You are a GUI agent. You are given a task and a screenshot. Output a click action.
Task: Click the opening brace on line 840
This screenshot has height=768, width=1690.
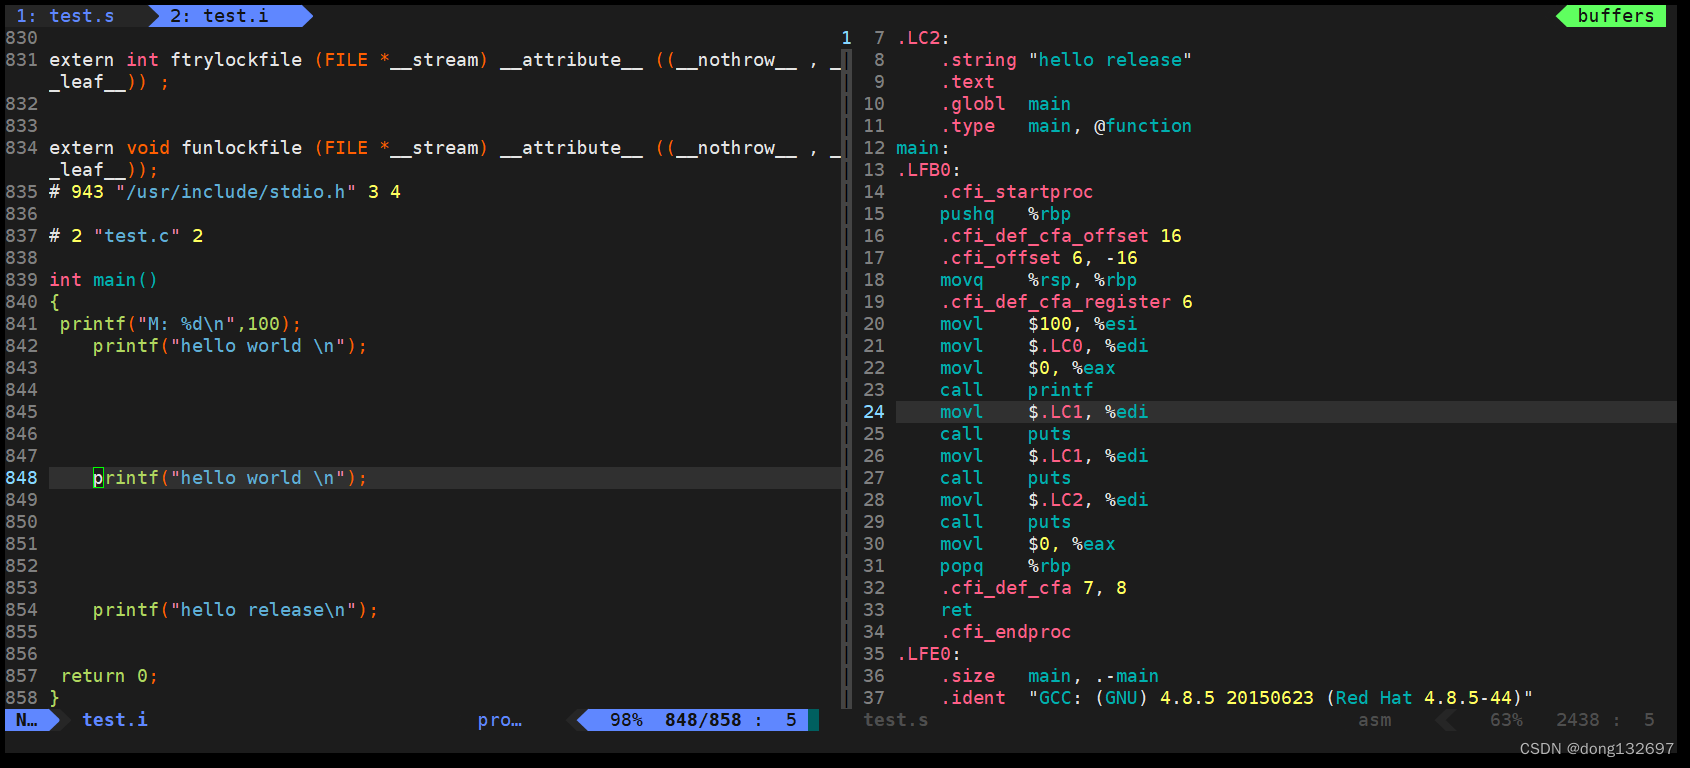54,302
